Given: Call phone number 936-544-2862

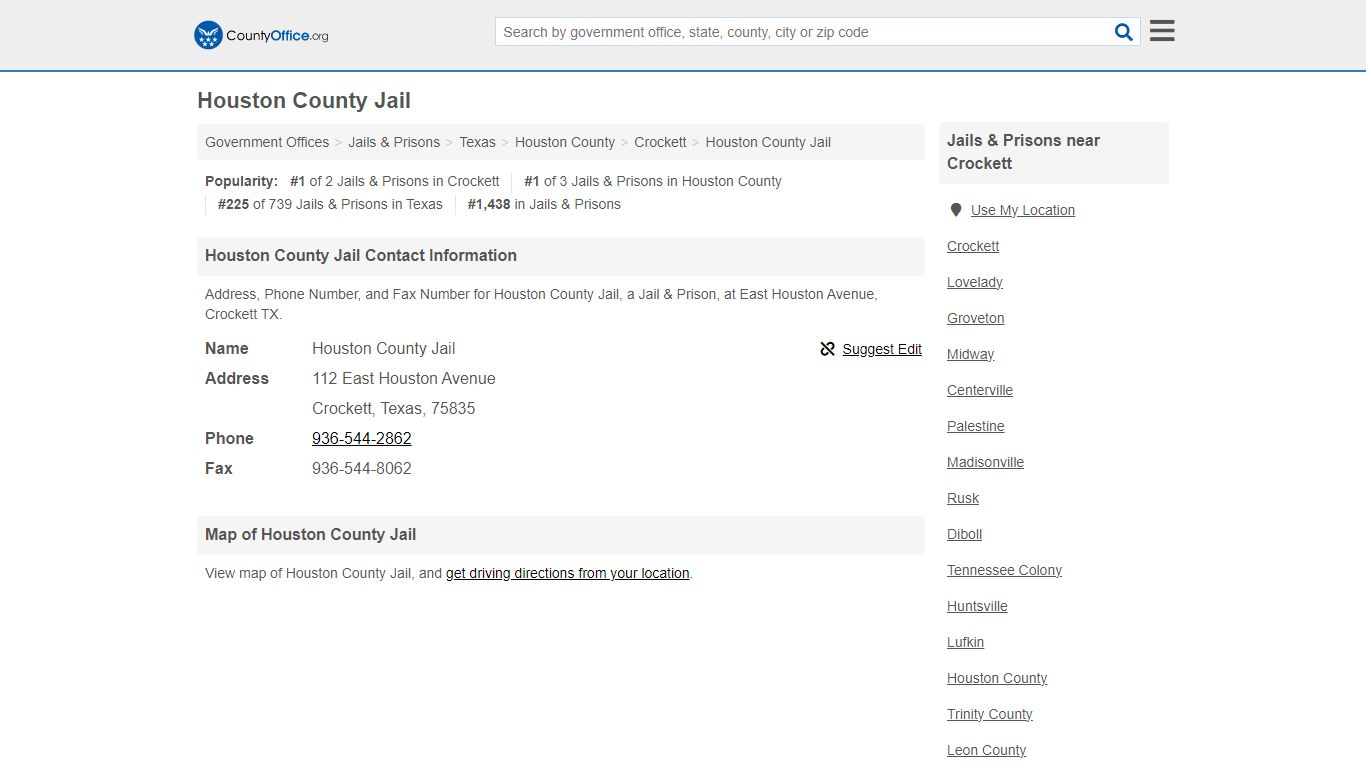Looking at the screenshot, I should pyautogui.click(x=362, y=438).
